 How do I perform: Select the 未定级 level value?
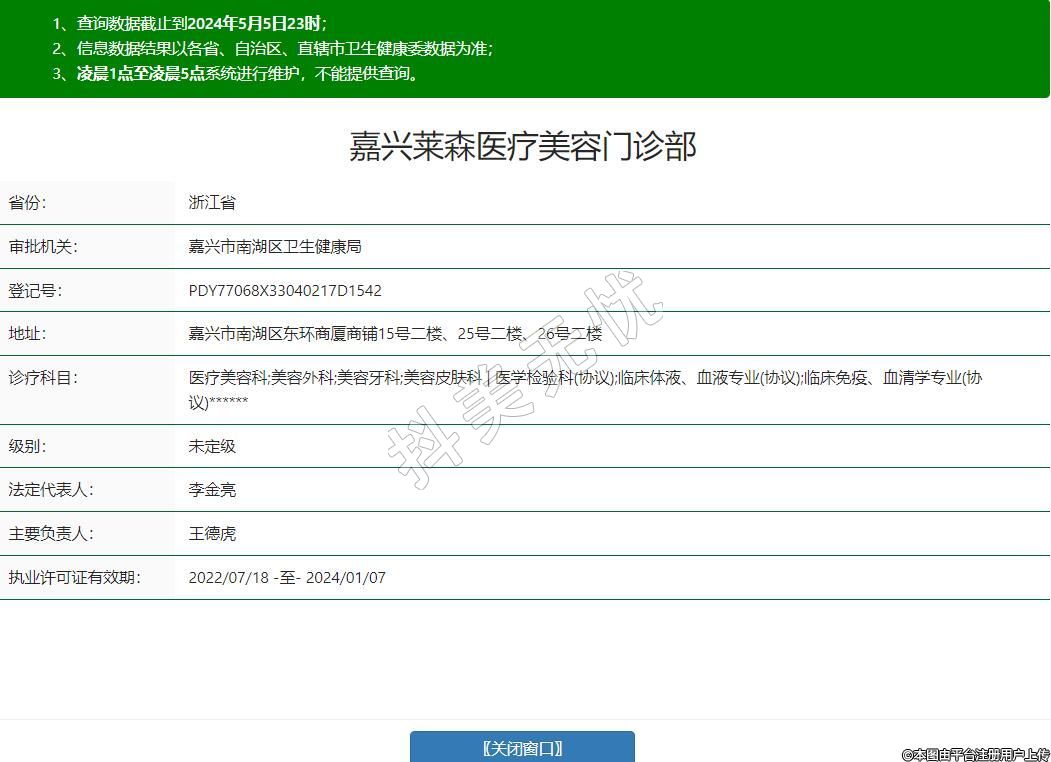coord(212,446)
